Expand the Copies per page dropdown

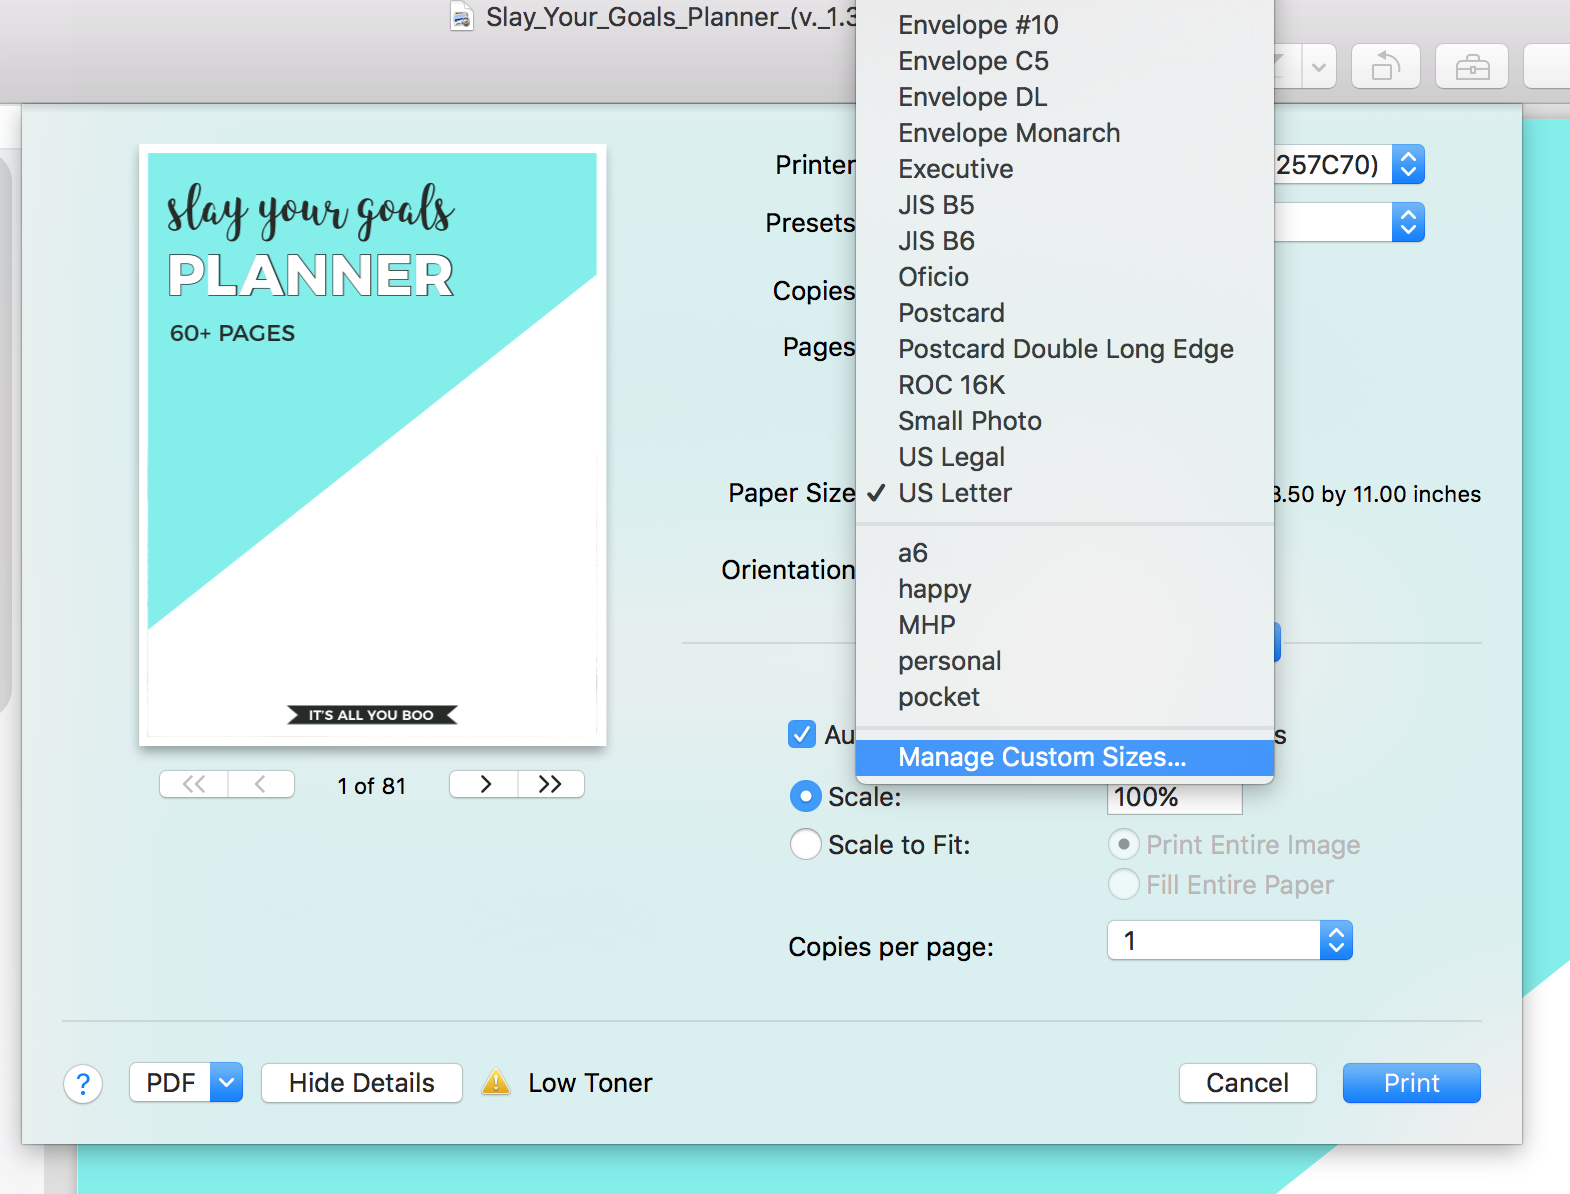pos(1336,941)
